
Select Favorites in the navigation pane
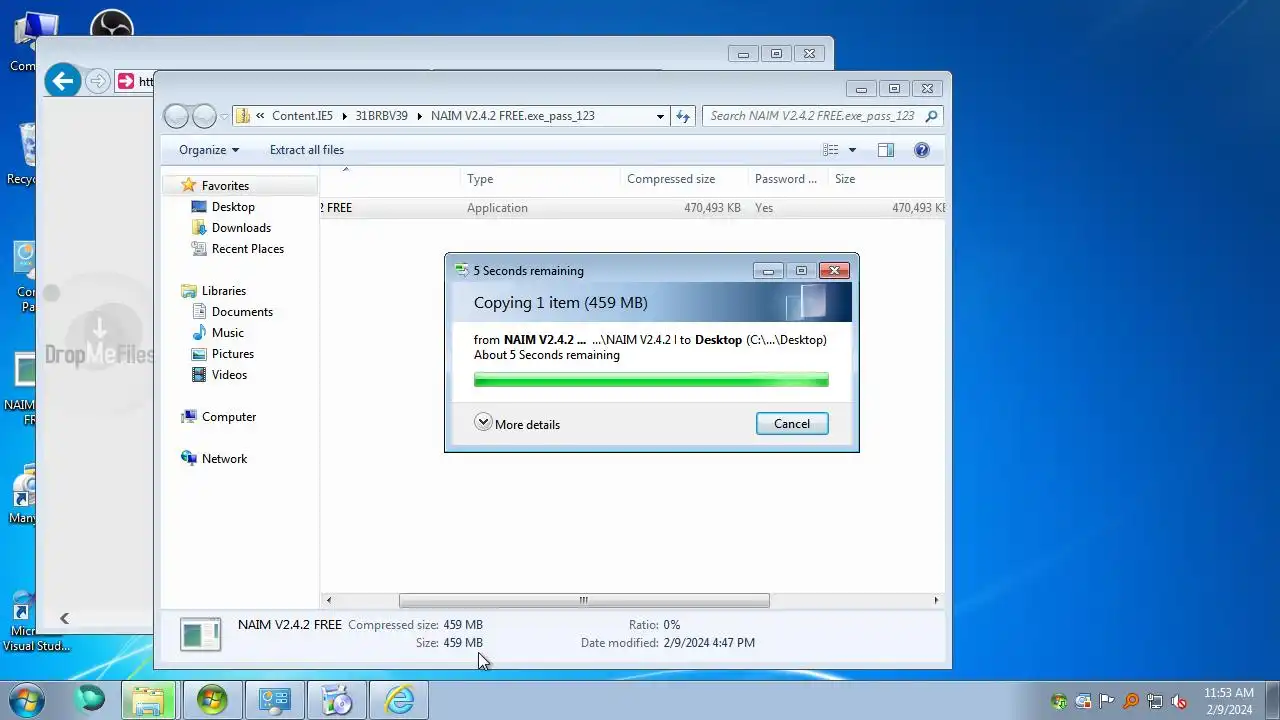(225, 186)
